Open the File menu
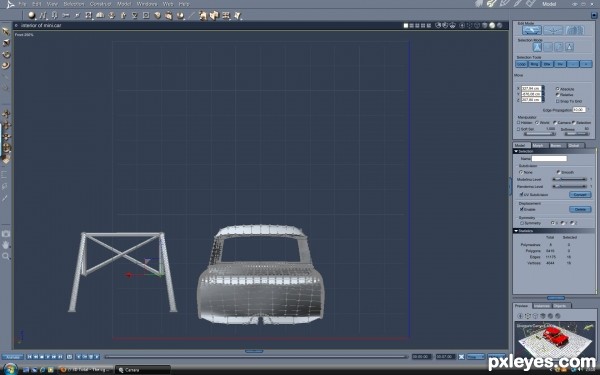The height and width of the screenshot is (375, 600). point(22,4)
